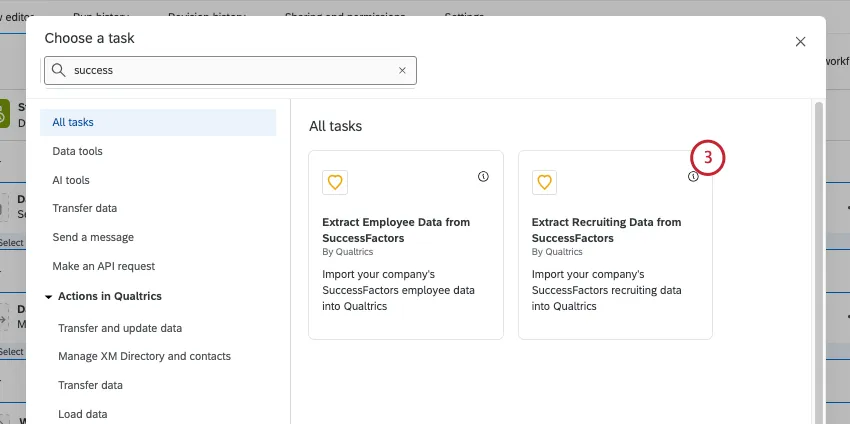This screenshot has width=850, height=424.
Task: Choose Extract Employee Data from SuccessFactors task
Action: click(405, 260)
